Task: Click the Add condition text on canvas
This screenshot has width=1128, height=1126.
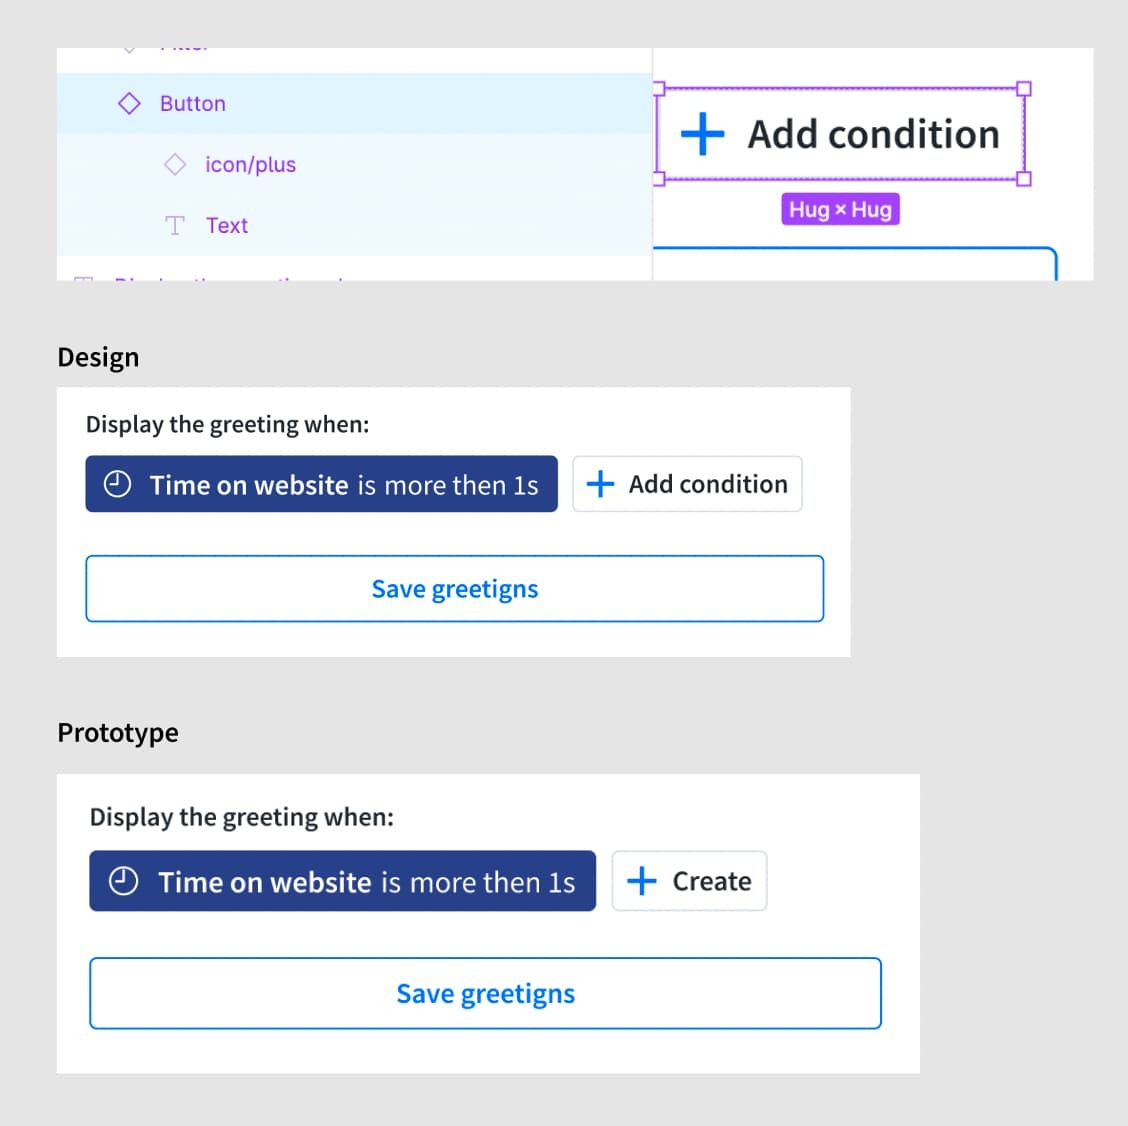Action: (873, 135)
